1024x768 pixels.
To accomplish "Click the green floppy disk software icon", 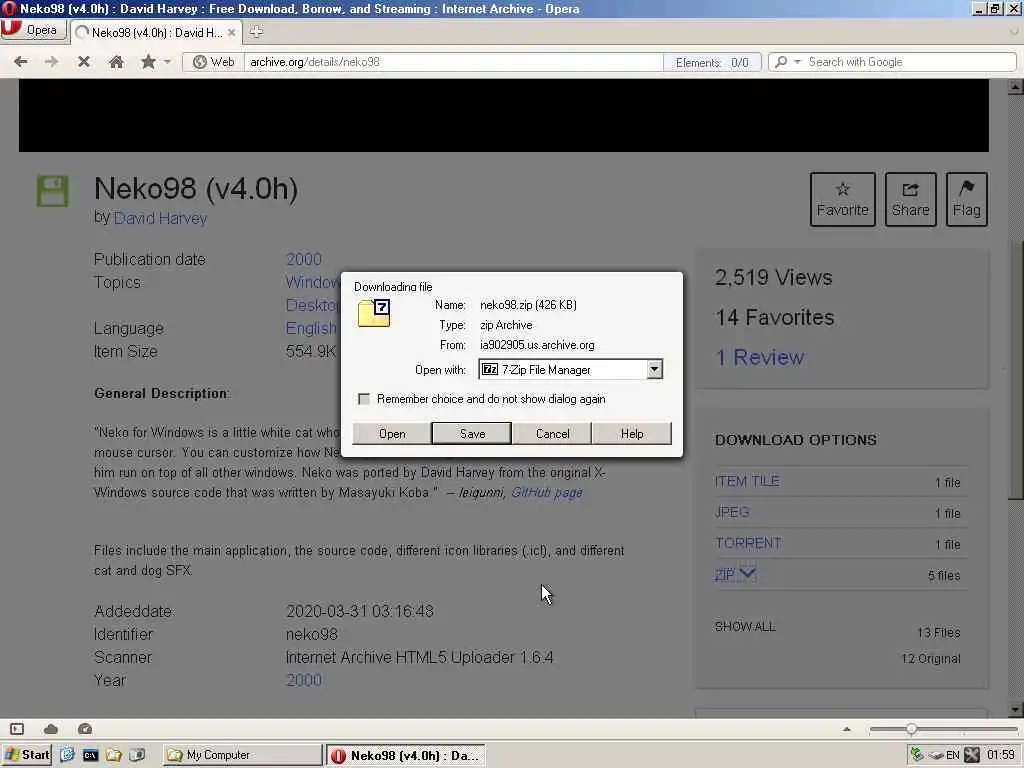I will [x=52, y=191].
